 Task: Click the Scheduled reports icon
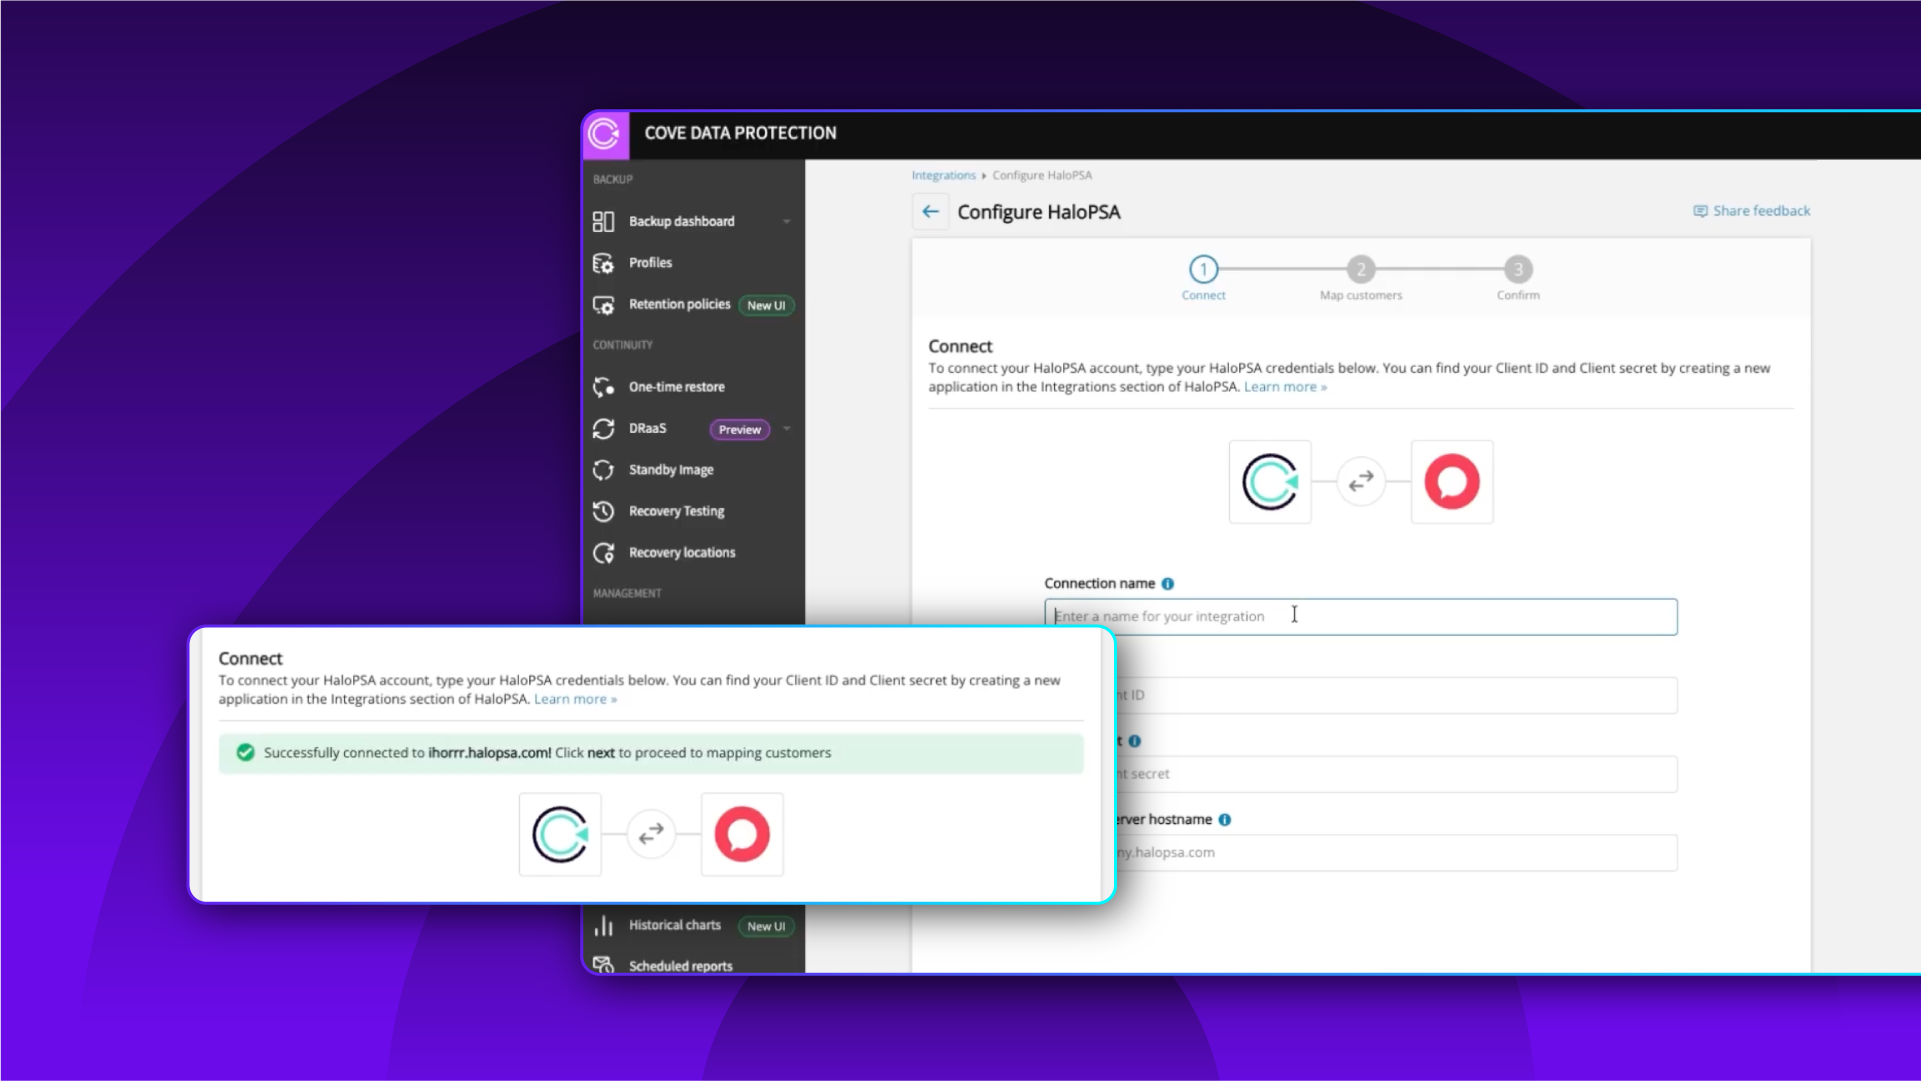coord(603,965)
